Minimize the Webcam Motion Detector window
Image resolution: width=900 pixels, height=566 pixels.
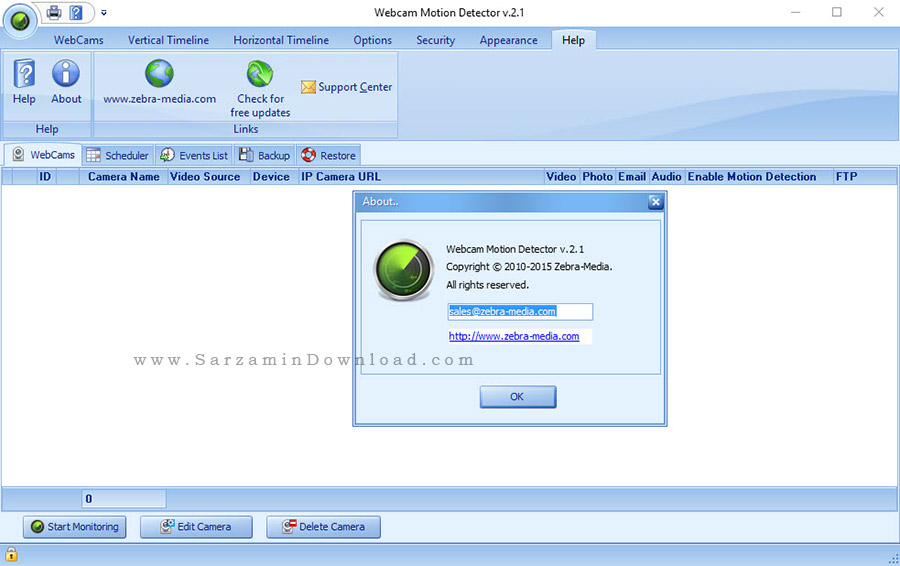[796, 12]
